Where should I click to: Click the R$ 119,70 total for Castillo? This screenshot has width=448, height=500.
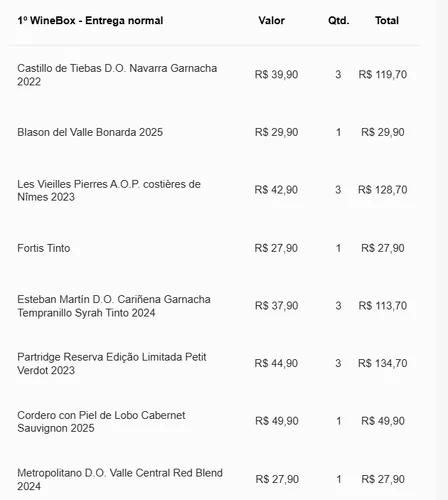click(x=383, y=74)
